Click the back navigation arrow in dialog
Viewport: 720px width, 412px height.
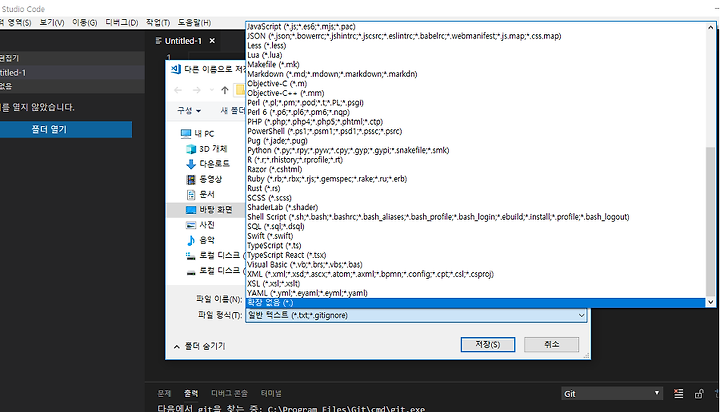pos(178,90)
